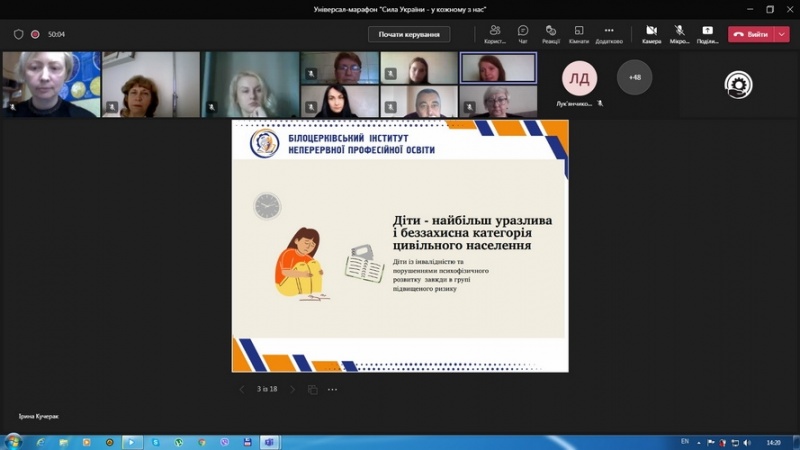Select the ЛД participant avatar

pos(579,77)
